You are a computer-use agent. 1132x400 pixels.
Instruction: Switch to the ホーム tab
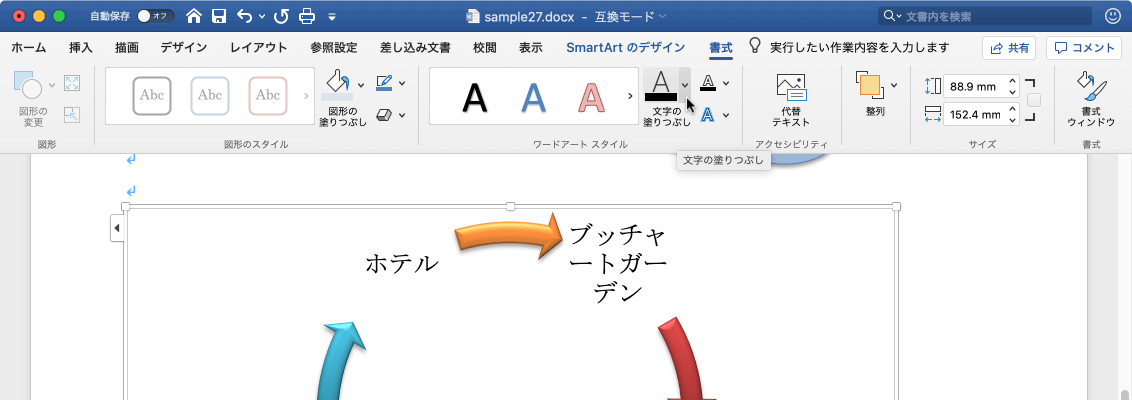click(x=29, y=48)
